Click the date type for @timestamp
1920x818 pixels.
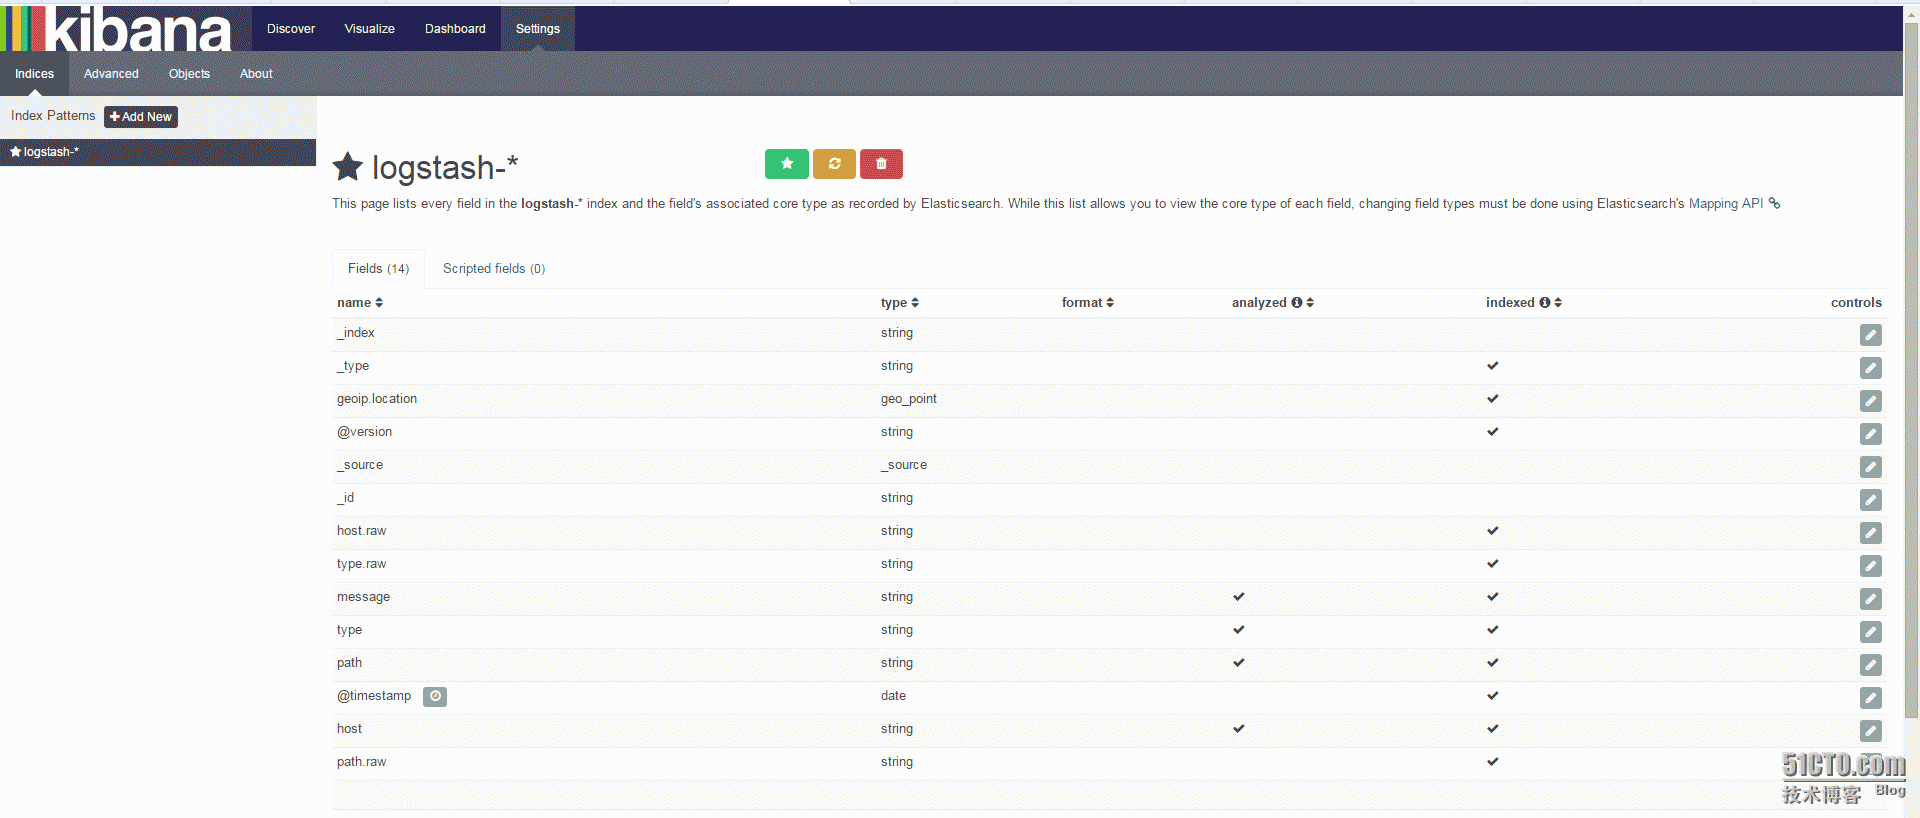[893, 696]
